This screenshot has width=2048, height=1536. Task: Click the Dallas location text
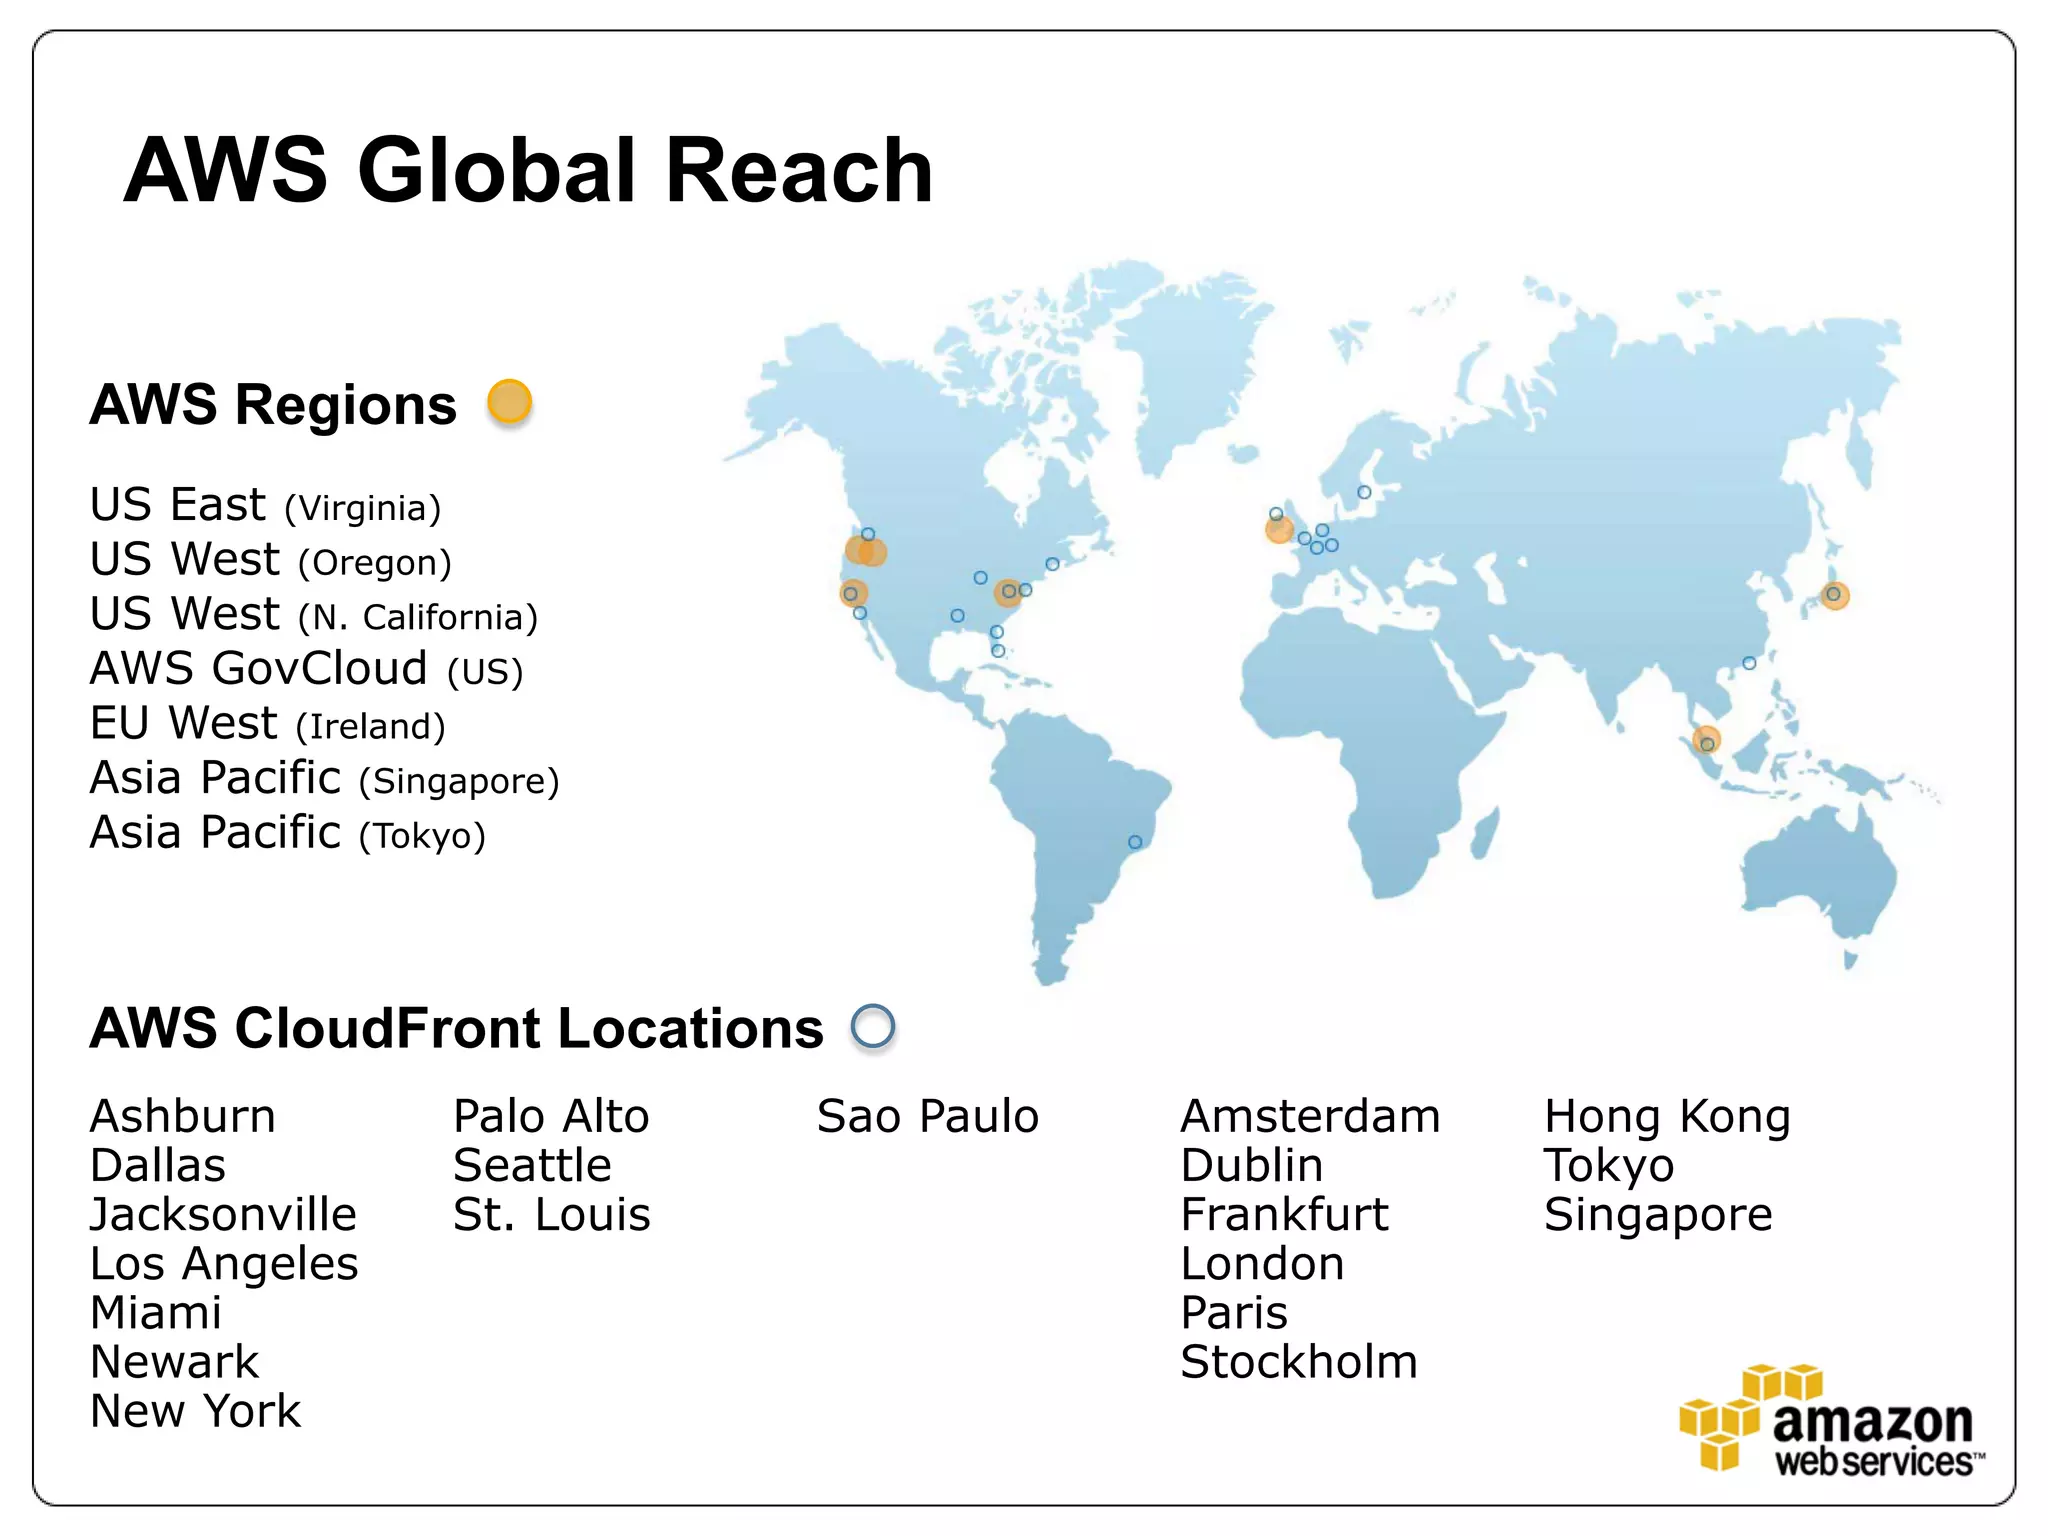click(x=158, y=1165)
